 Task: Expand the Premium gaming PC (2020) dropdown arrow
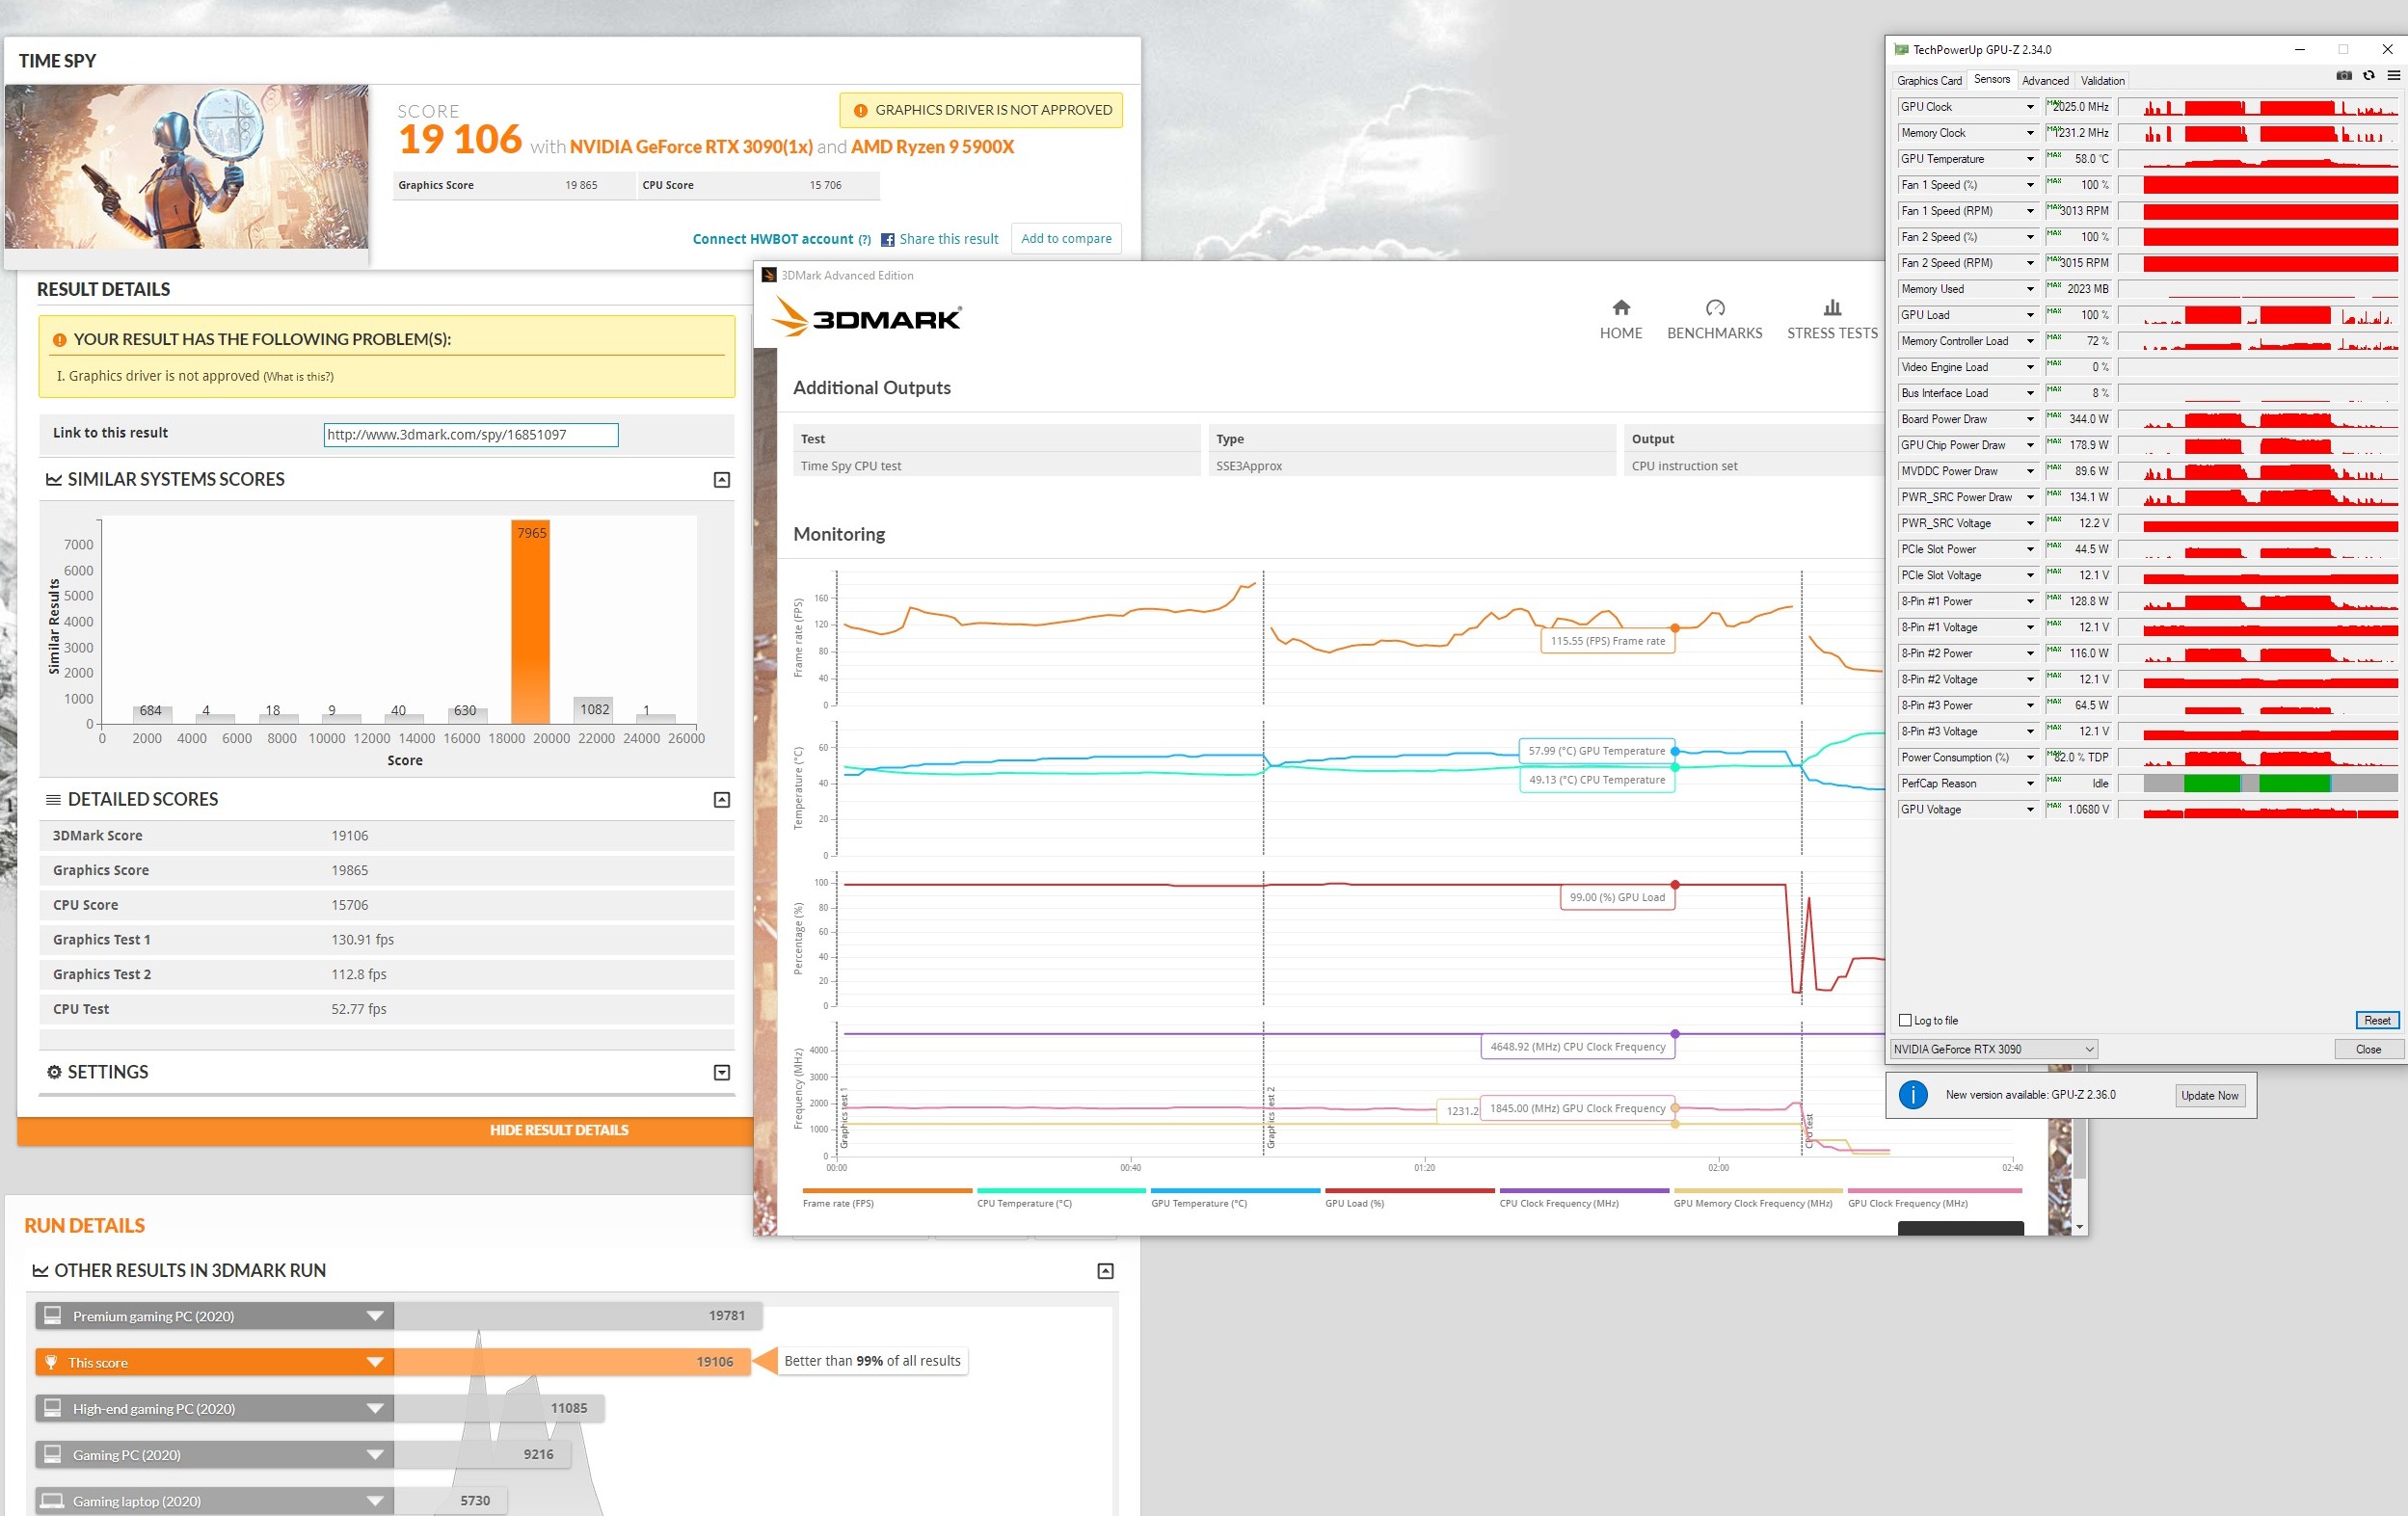(375, 1316)
